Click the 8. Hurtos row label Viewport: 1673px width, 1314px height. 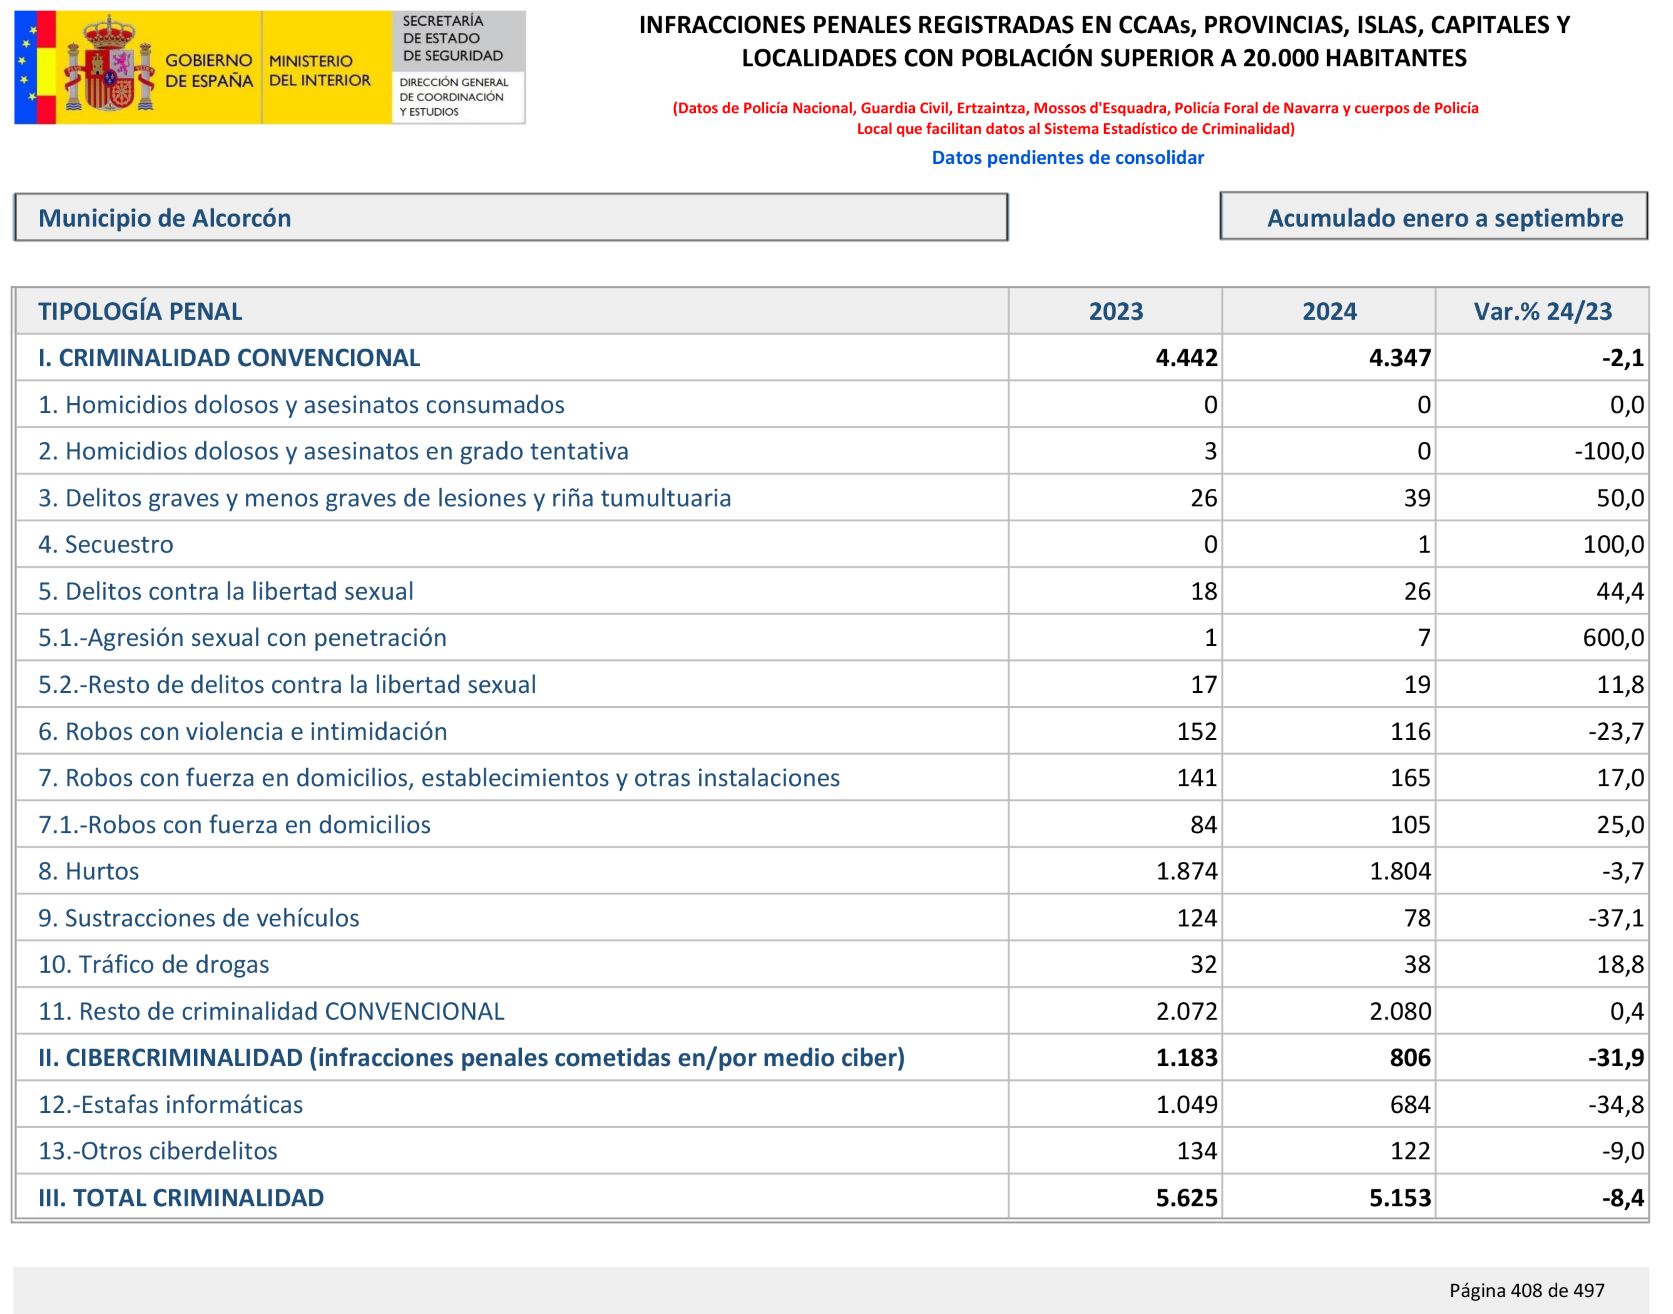click(89, 871)
